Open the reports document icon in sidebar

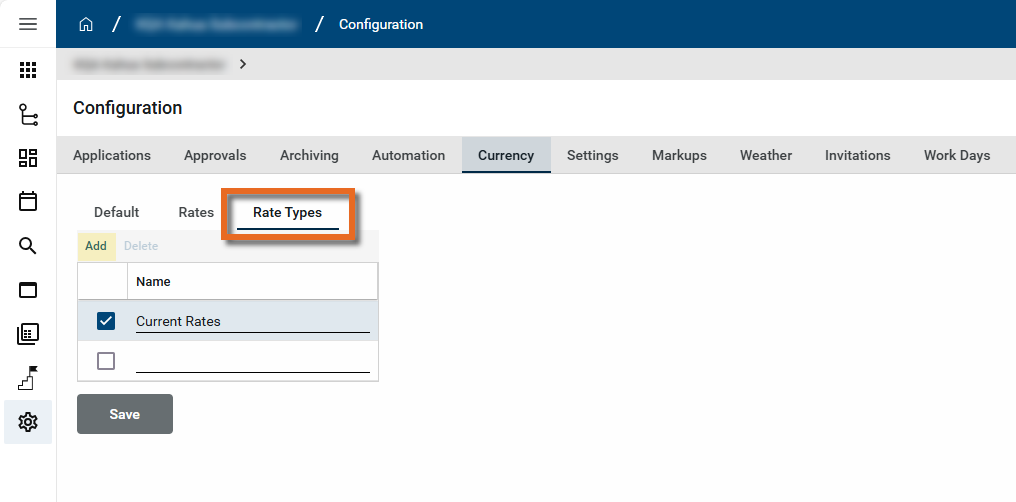point(28,334)
